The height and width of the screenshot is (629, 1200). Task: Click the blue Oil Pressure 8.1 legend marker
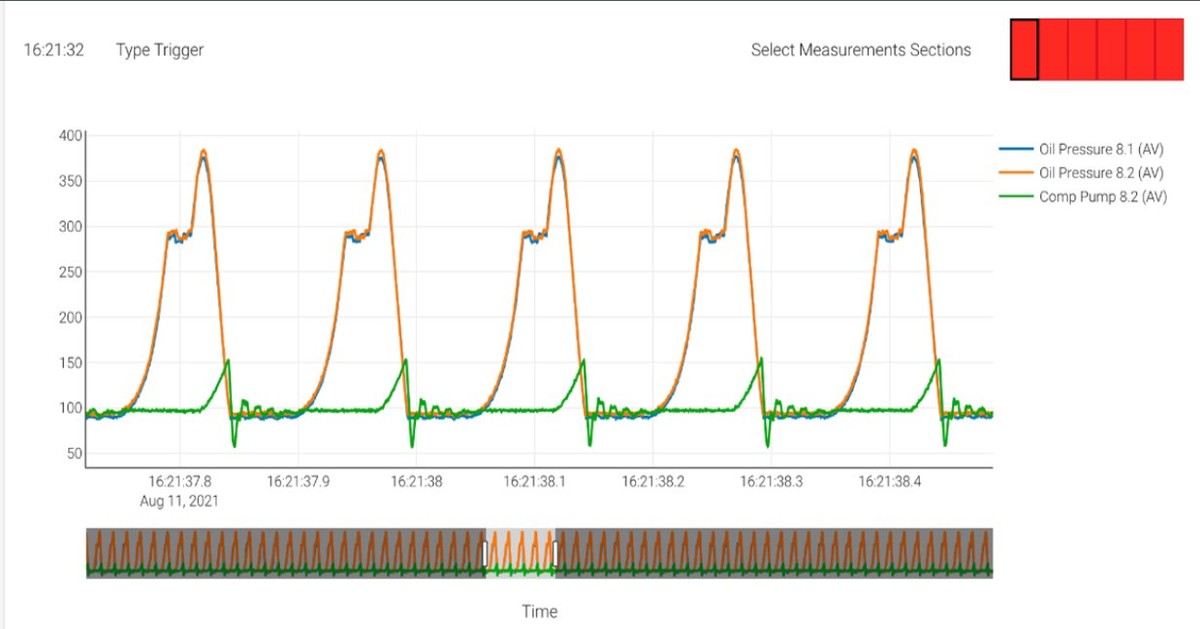[x=1017, y=148]
